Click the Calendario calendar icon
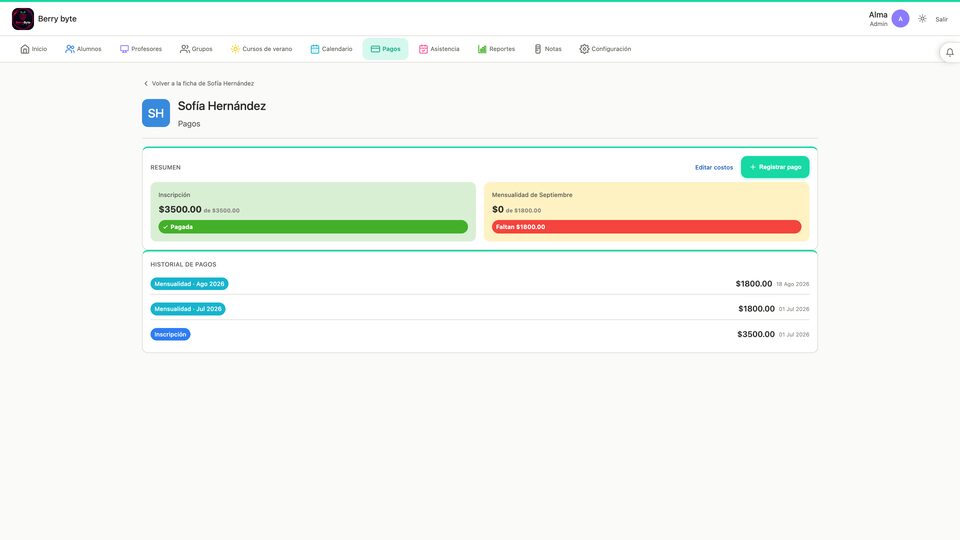960x540 pixels. (x=315, y=49)
